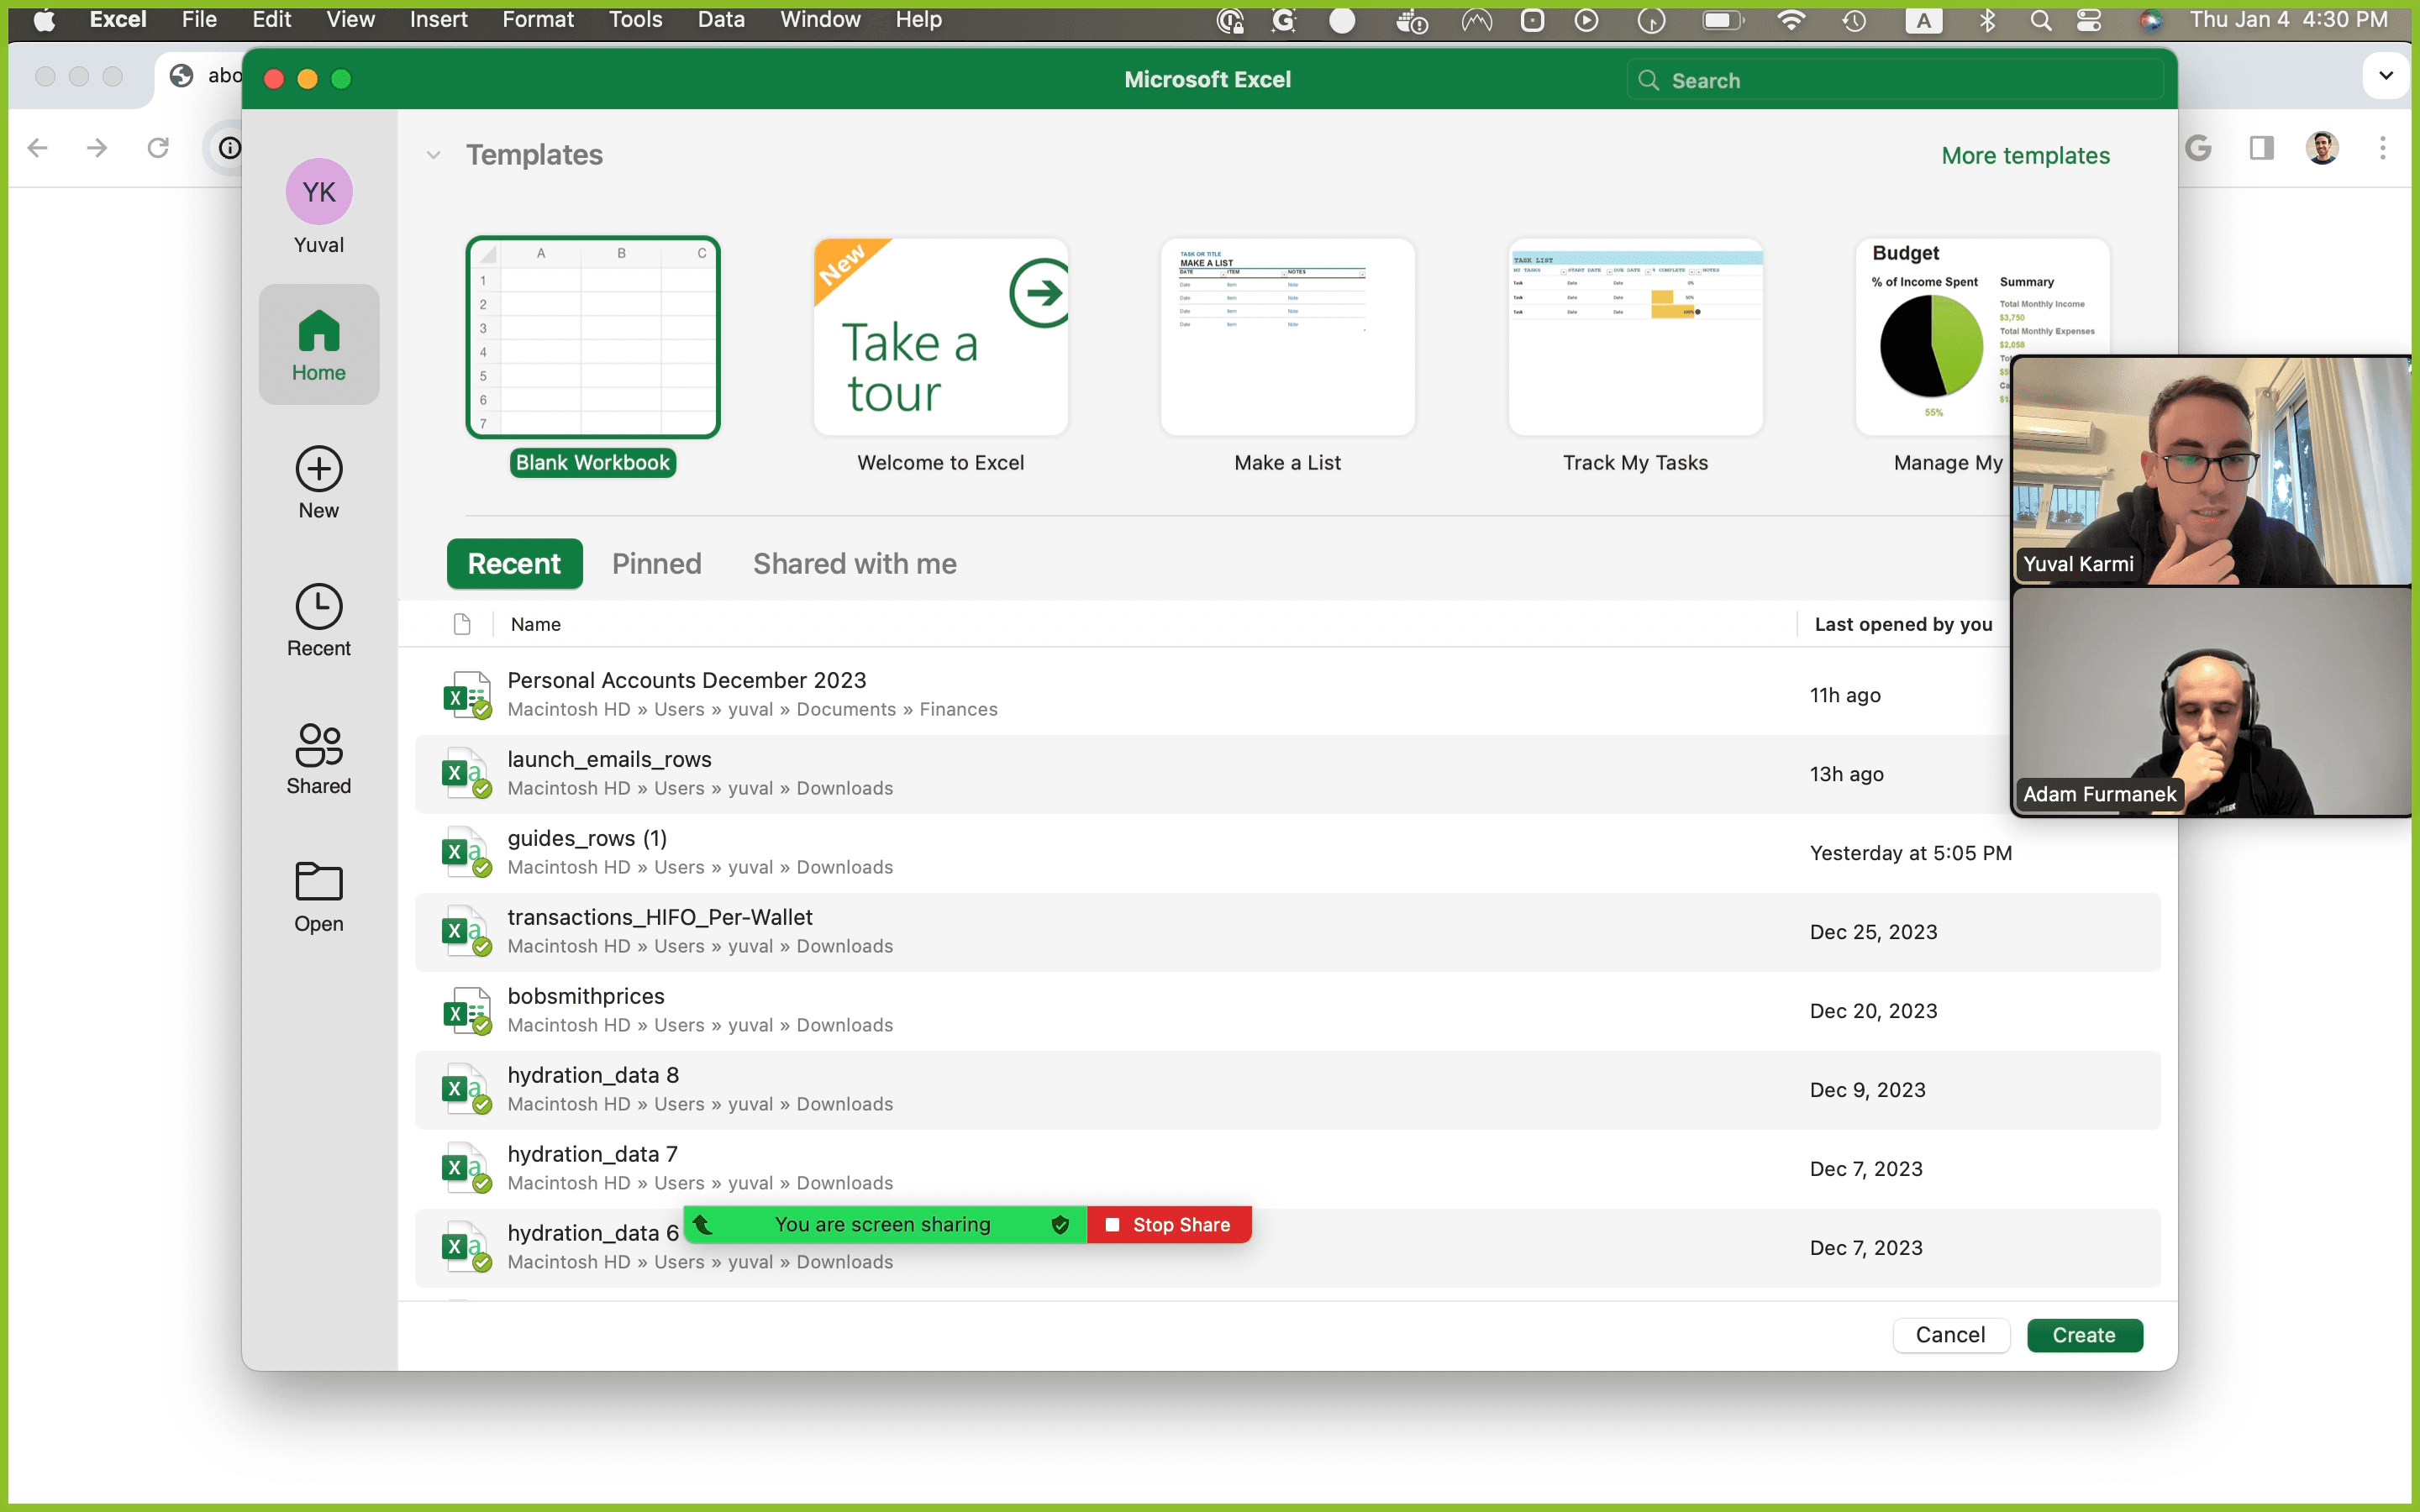This screenshot has height=1512, width=2420.
Task: Click the Google icon in the browser toolbar
Action: (x=2198, y=148)
